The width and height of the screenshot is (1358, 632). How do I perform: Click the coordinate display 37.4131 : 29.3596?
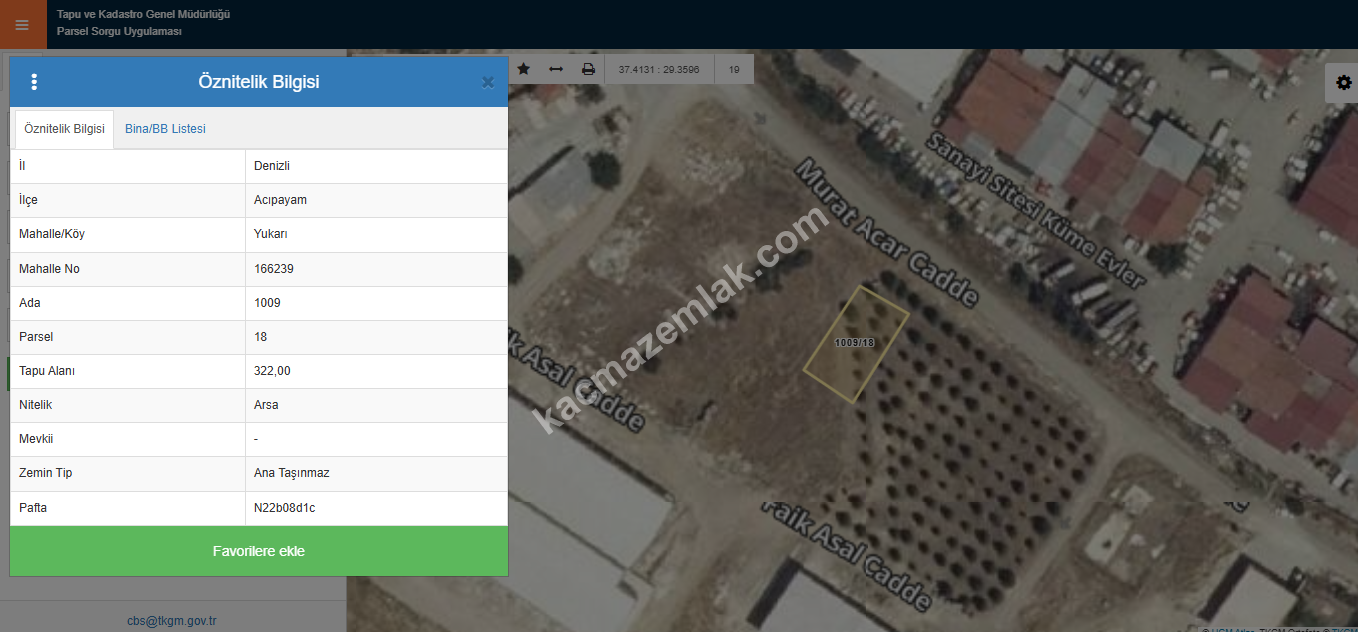point(659,70)
